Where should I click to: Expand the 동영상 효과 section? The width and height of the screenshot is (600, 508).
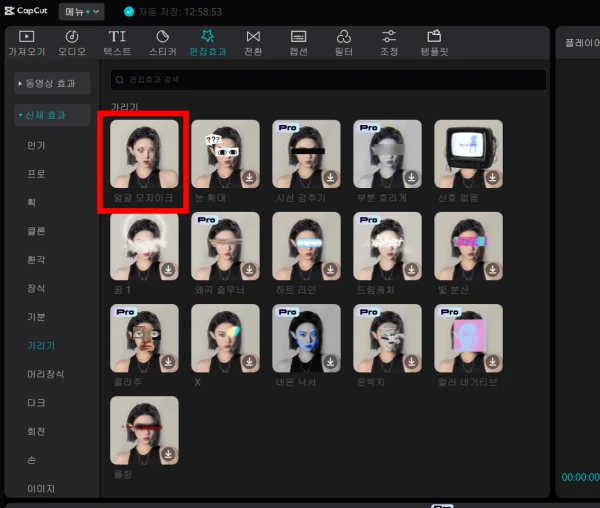pos(52,83)
